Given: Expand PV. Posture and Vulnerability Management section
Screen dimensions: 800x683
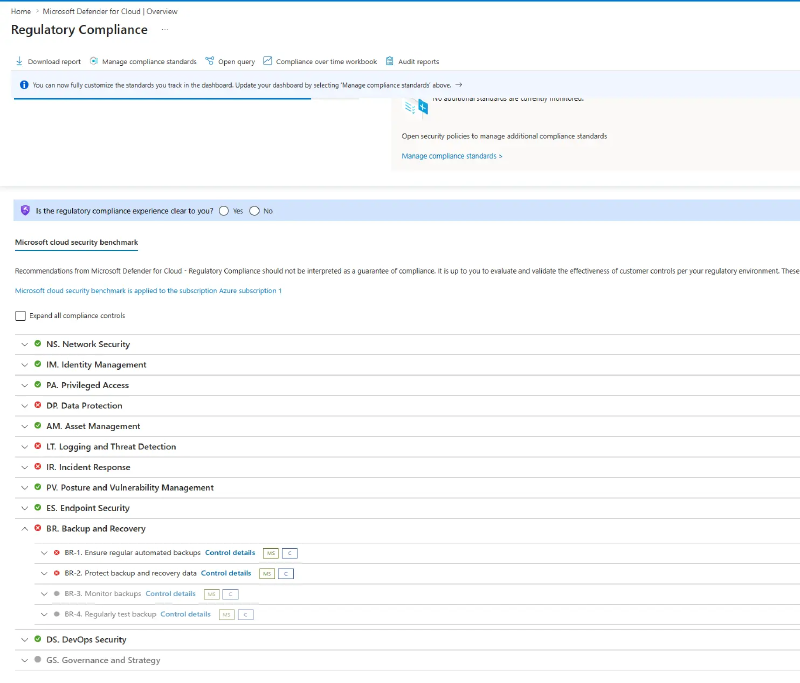Looking at the screenshot, I should tap(24, 488).
